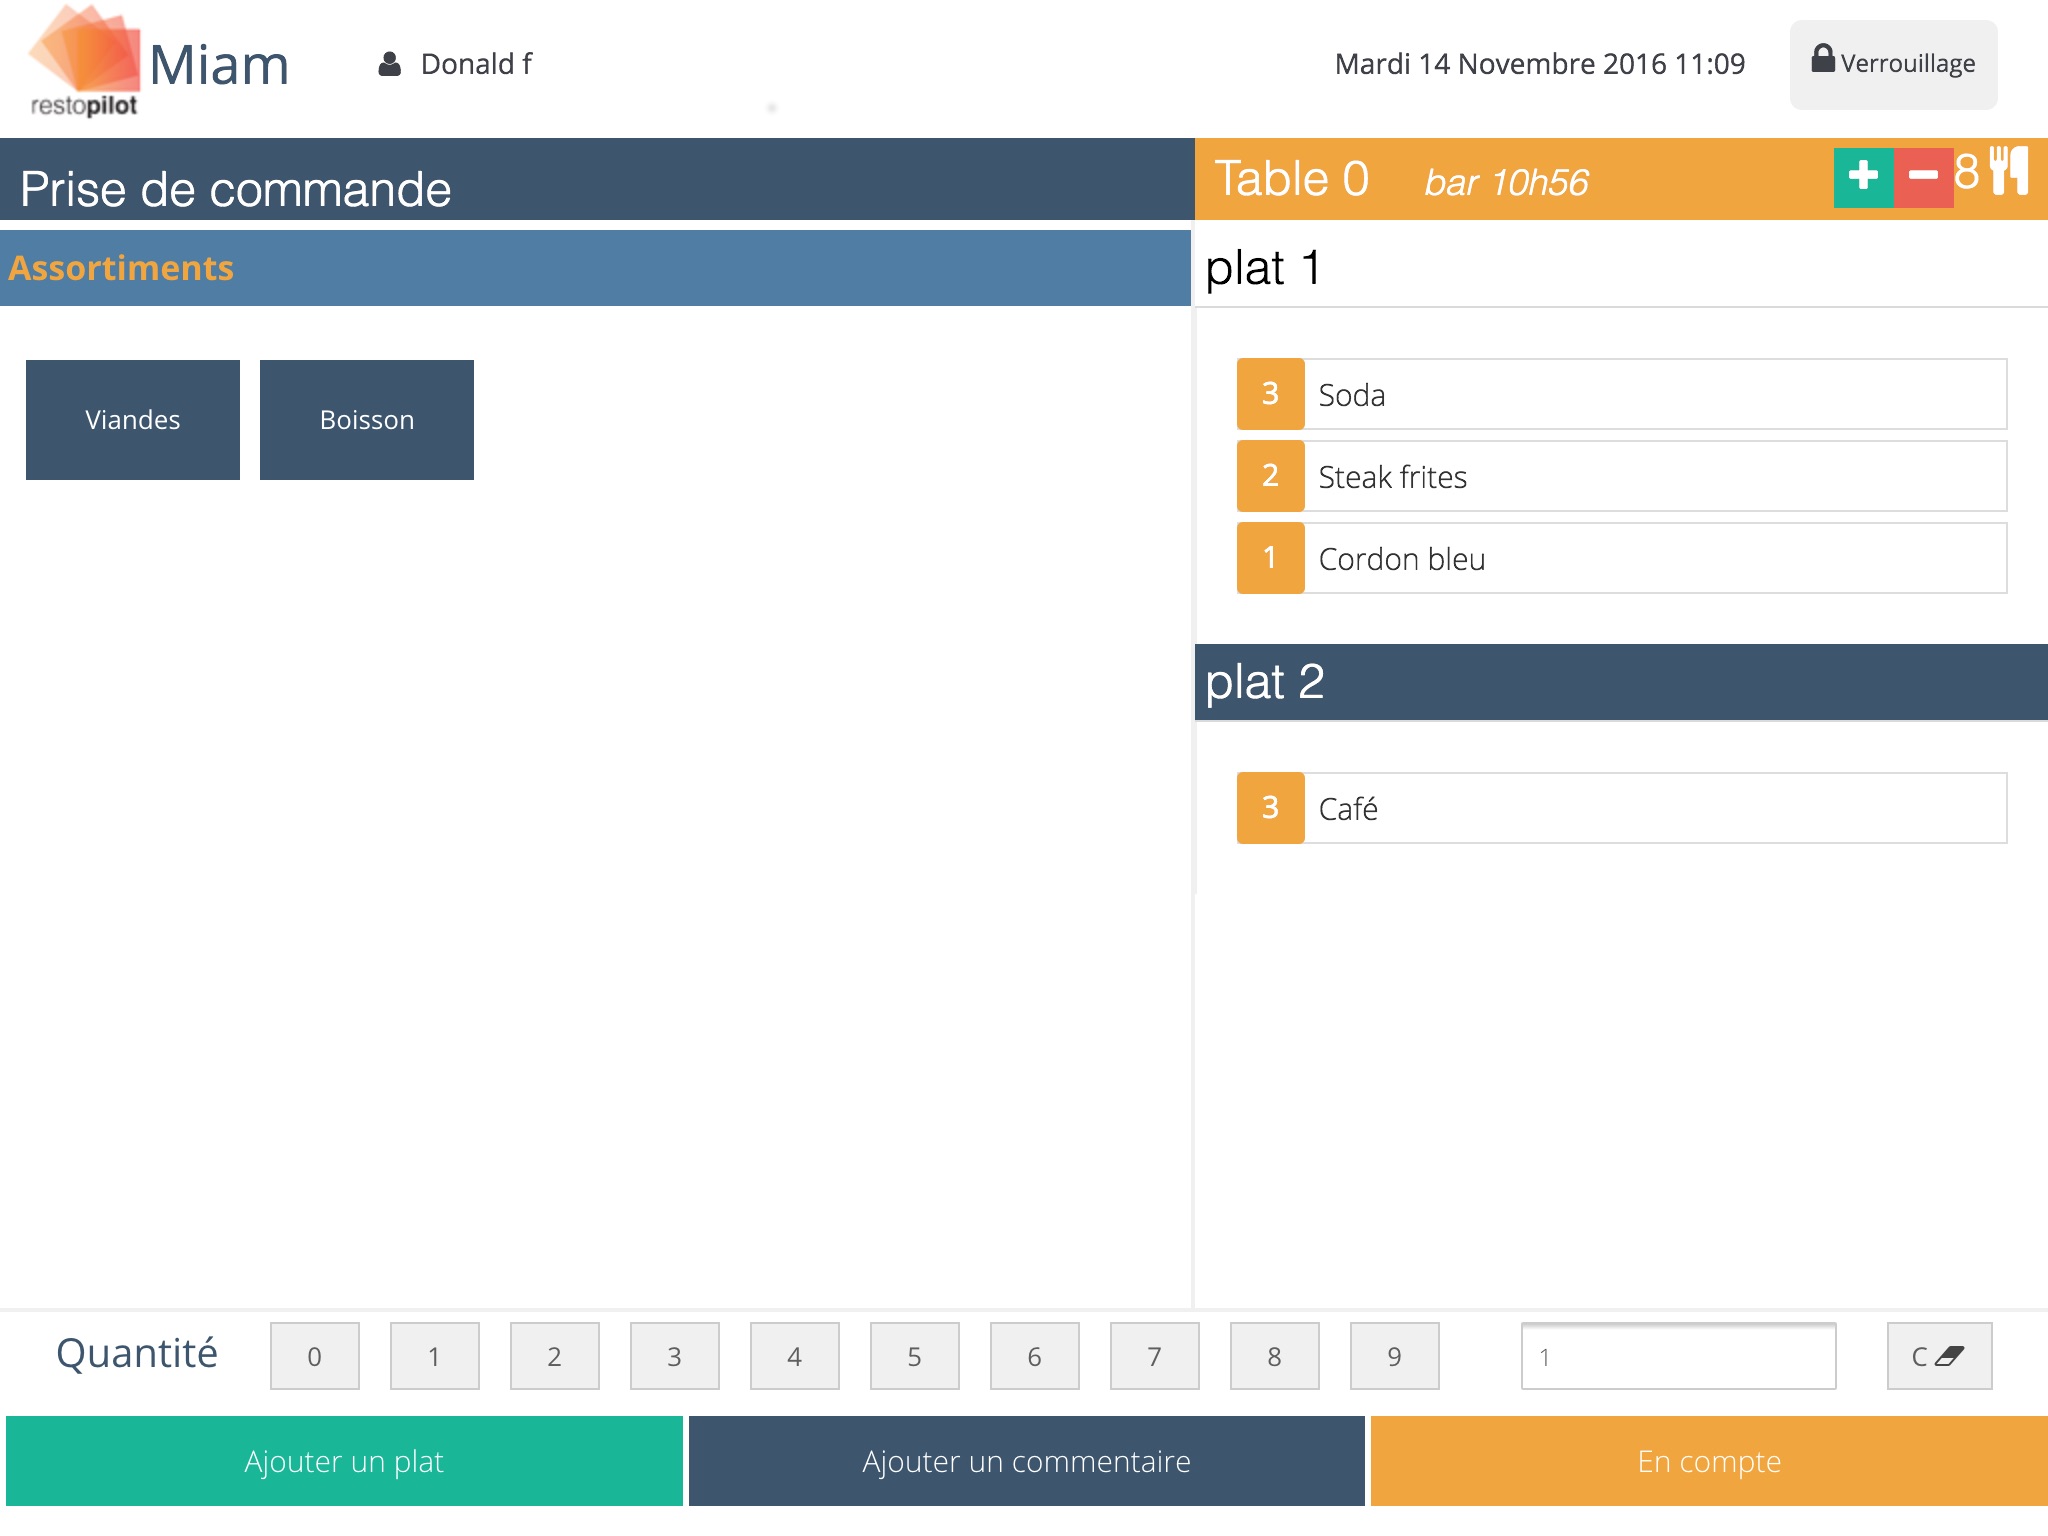Viewport: 2048px width, 1536px height.
Task: Click the green plus guest icon
Action: (x=1863, y=177)
